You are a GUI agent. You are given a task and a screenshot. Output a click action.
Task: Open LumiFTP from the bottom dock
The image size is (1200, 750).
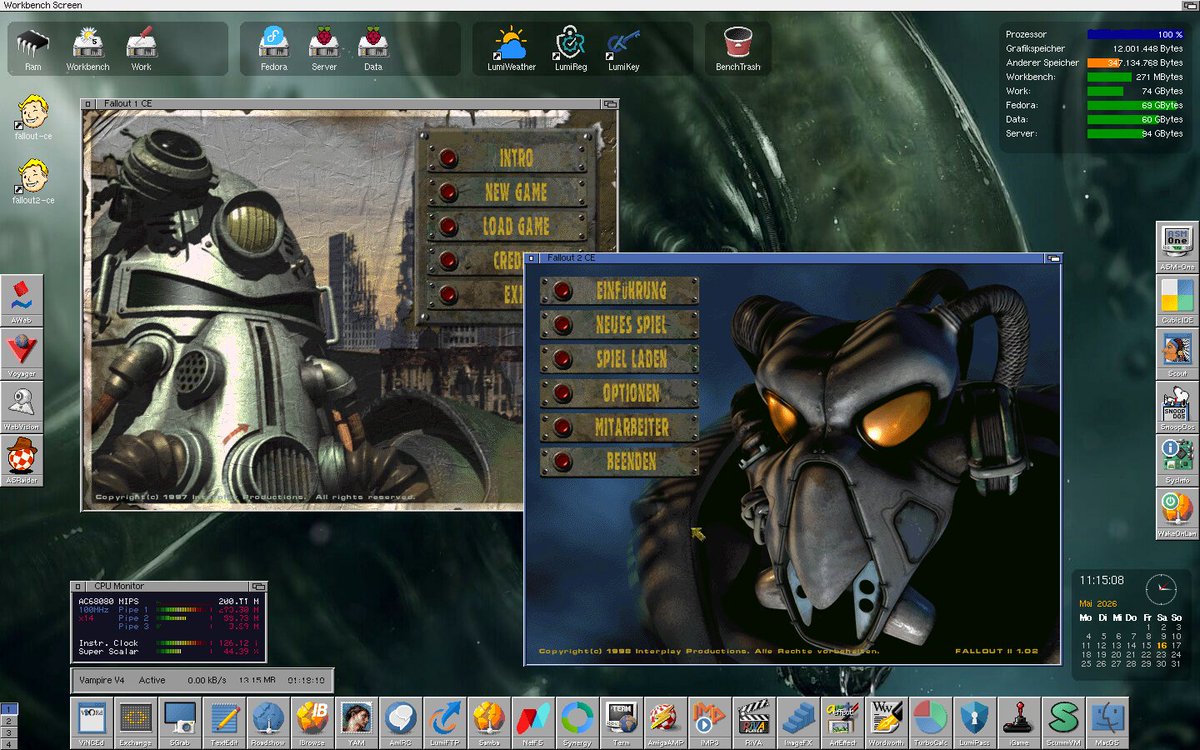click(x=444, y=723)
